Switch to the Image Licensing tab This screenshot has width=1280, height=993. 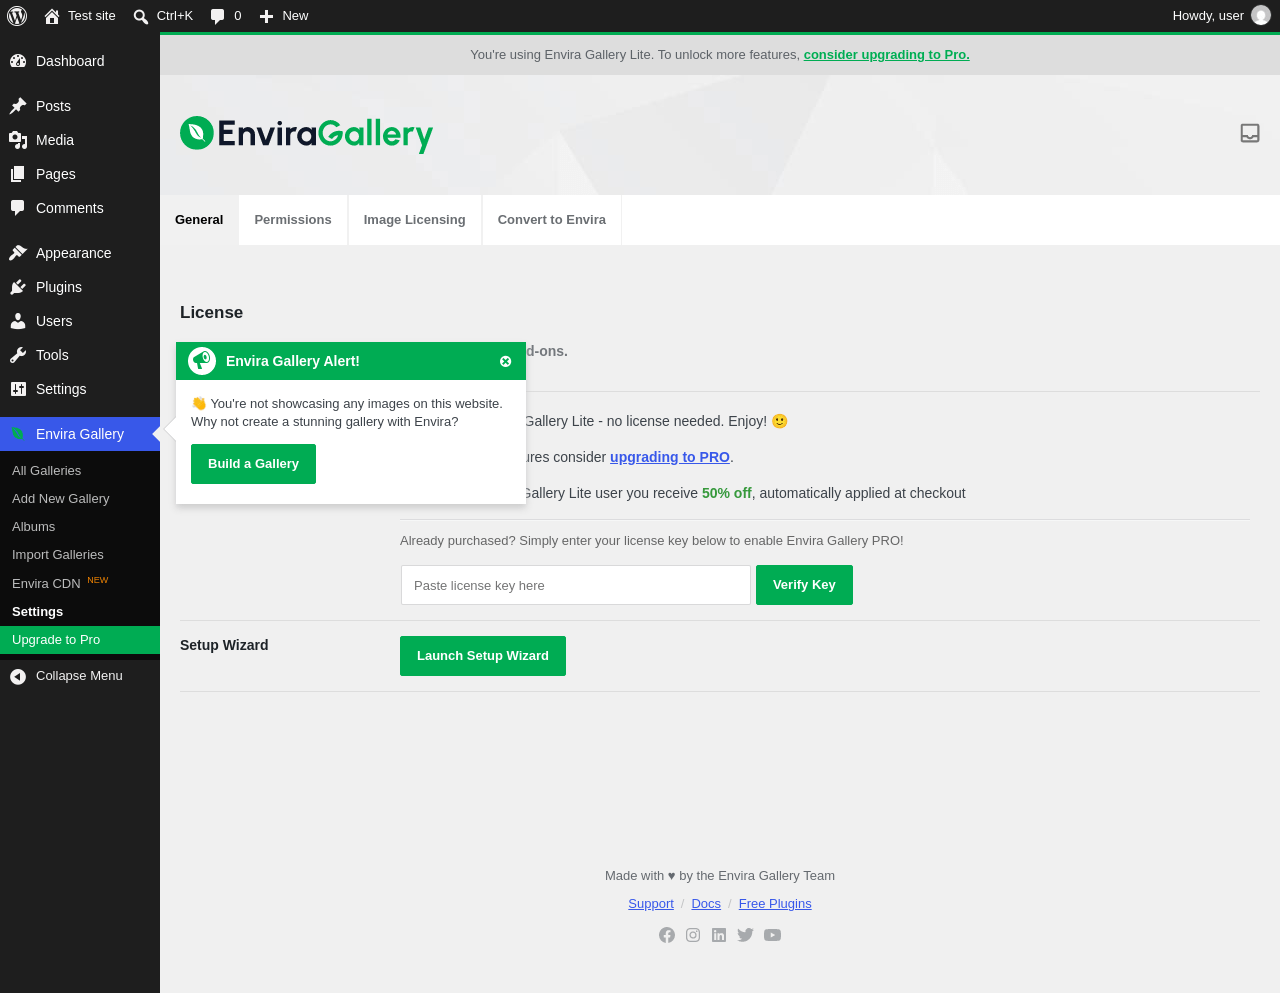(415, 220)
